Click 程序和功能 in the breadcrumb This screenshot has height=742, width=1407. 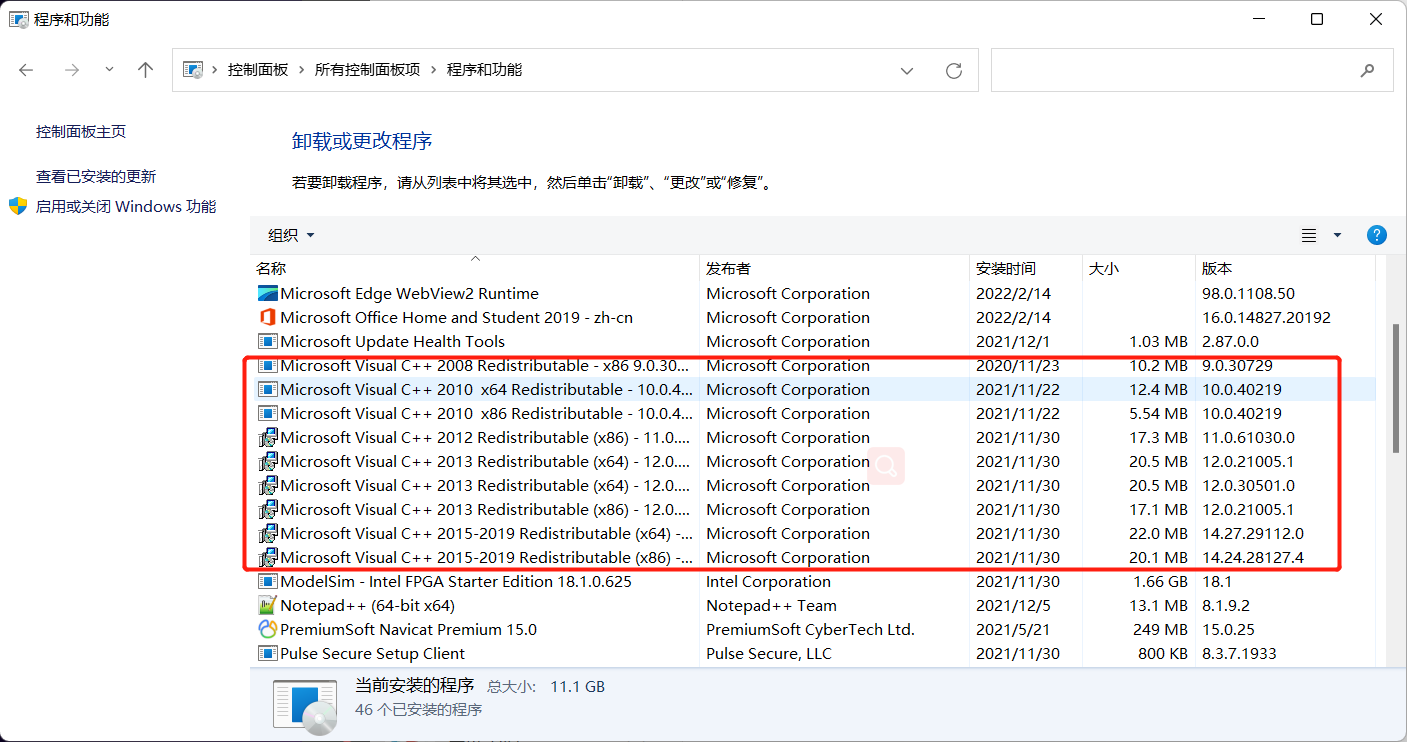pyautogui.click(x=484, y=70)
